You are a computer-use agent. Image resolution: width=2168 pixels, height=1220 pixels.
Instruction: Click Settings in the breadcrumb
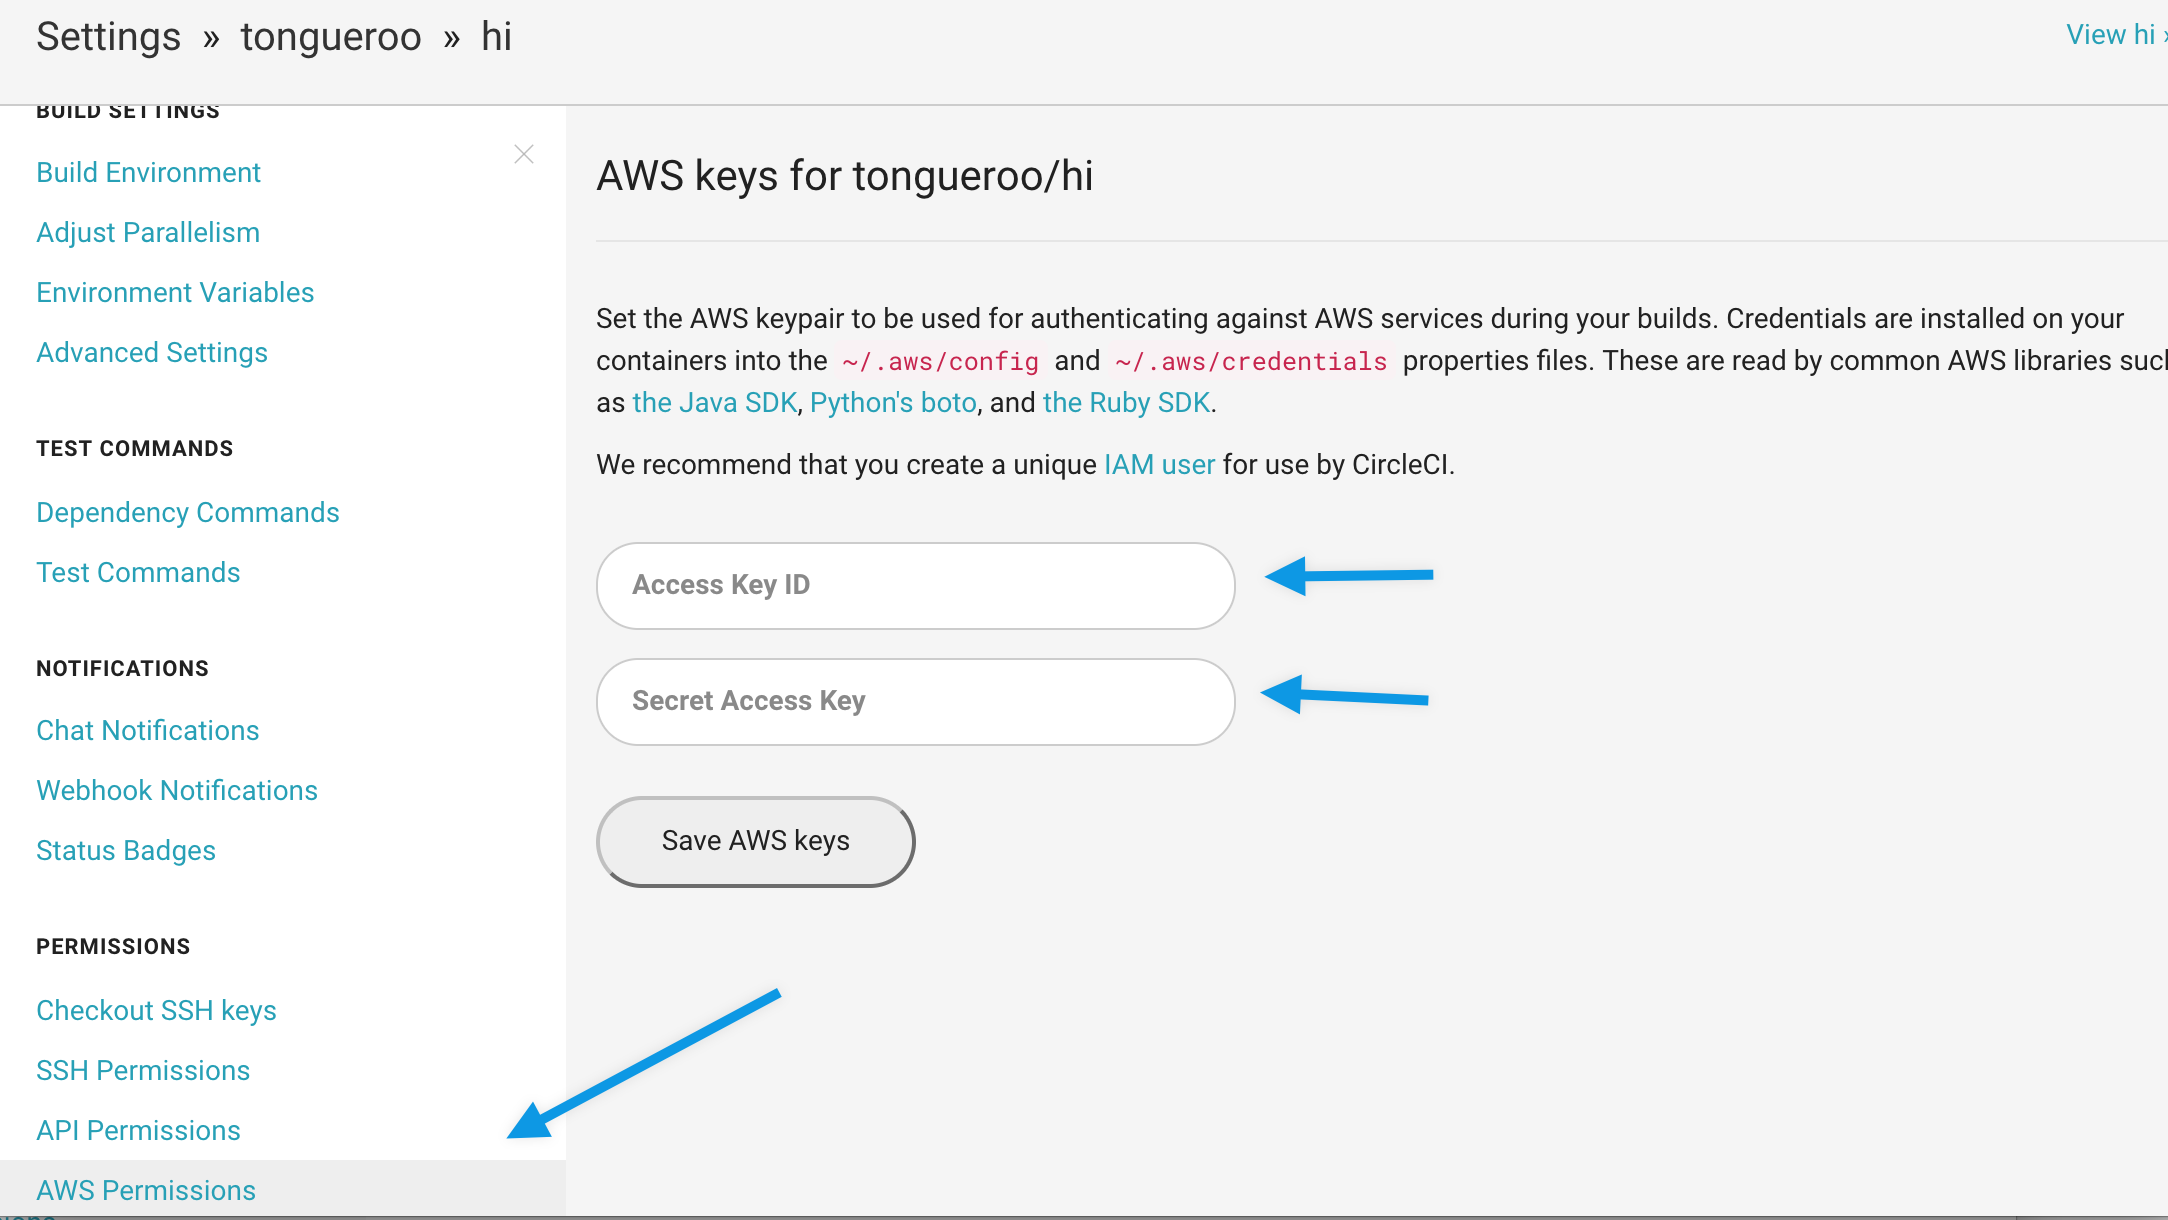109,37
